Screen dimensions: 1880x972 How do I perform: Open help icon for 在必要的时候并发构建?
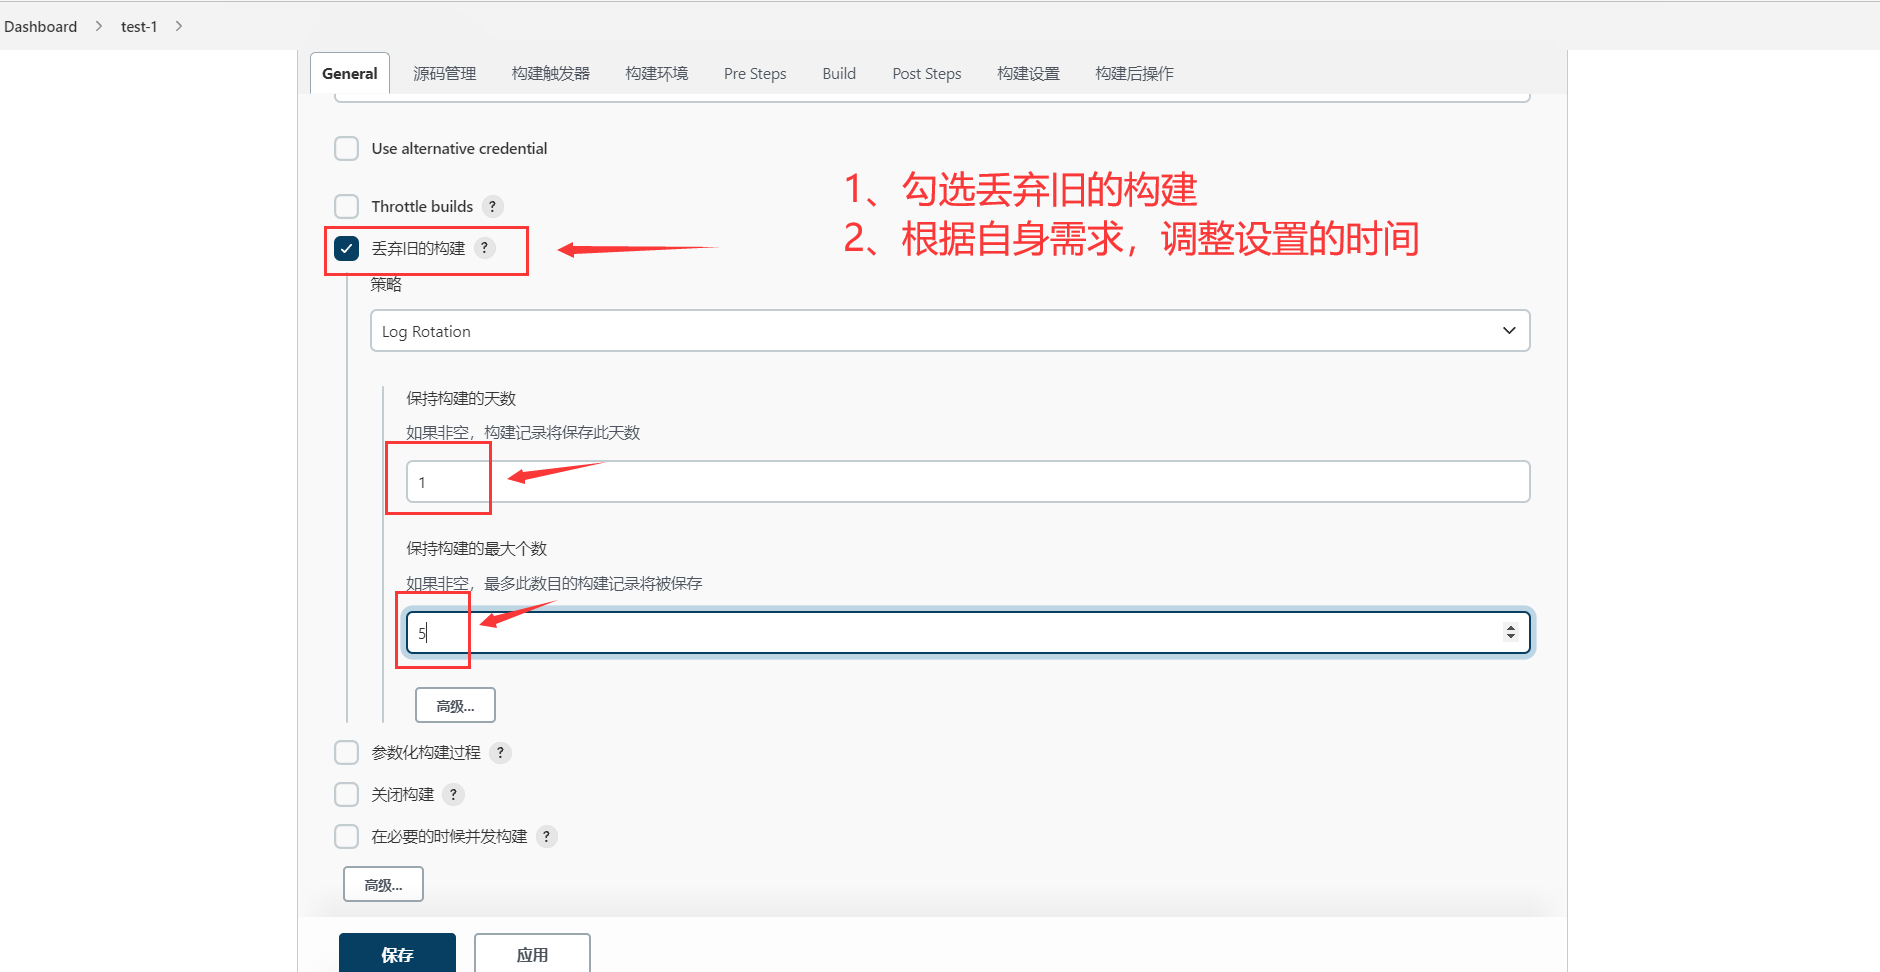[x=546, y=836]
